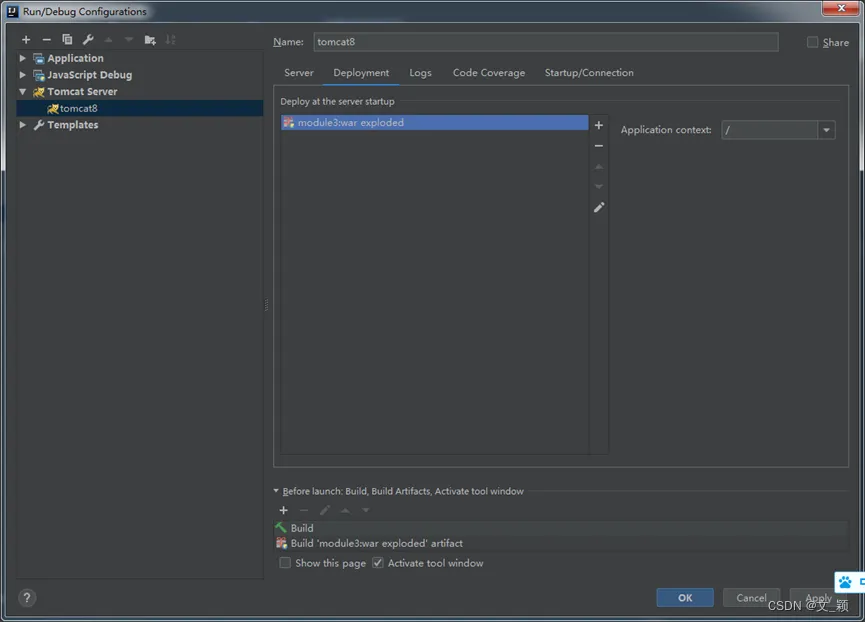
Task: Uncheck Activate tool window
Action: [x=378, y=563]
